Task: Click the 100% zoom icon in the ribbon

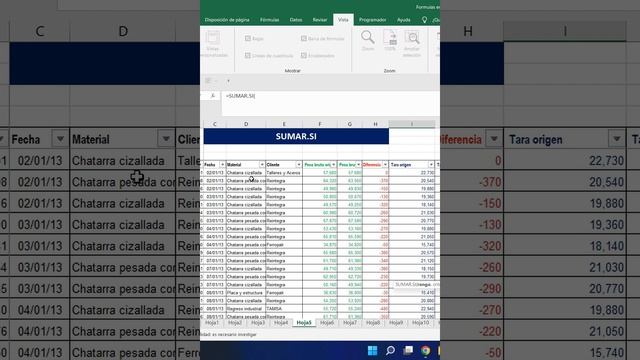Action: click(x=390, y=37)
